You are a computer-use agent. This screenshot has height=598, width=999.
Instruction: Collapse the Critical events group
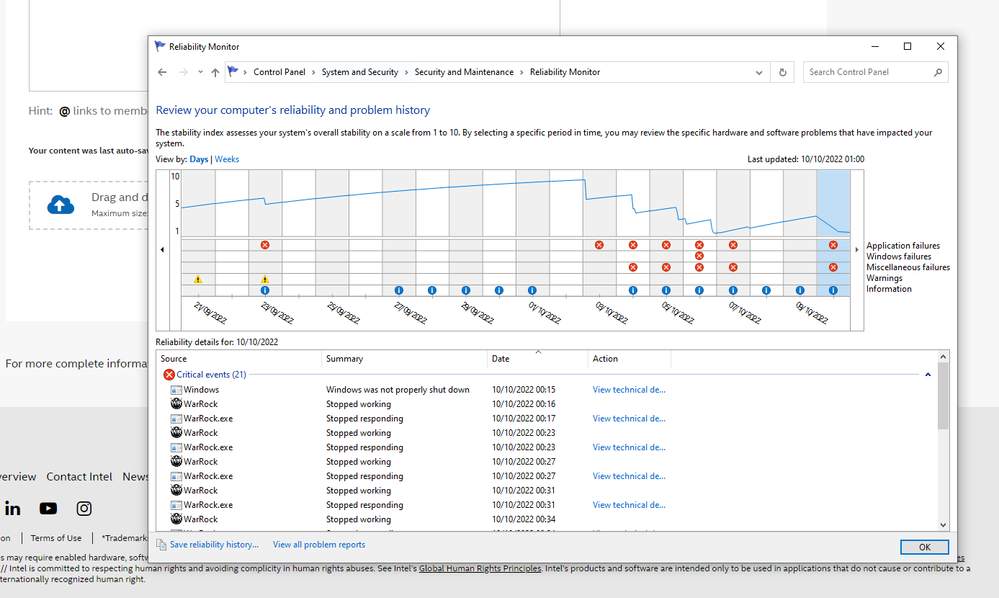928,375
